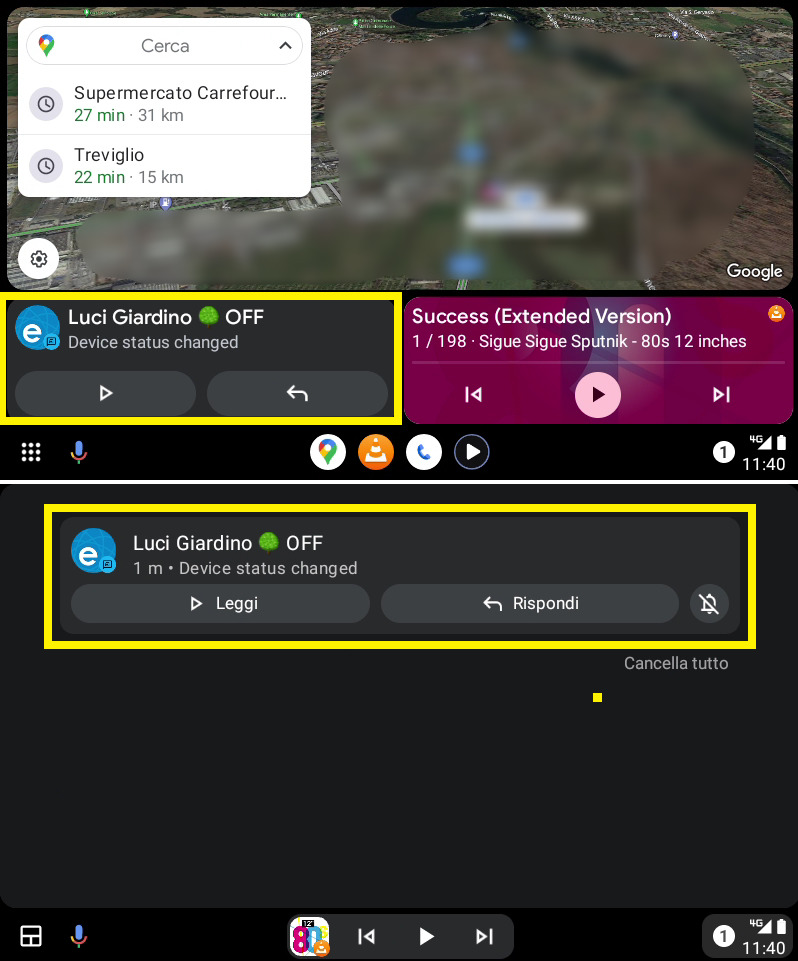Screen dimensions: 798x961
Task: Collapse the Cerca search suggestions chevron
Action: click(285, 45)
